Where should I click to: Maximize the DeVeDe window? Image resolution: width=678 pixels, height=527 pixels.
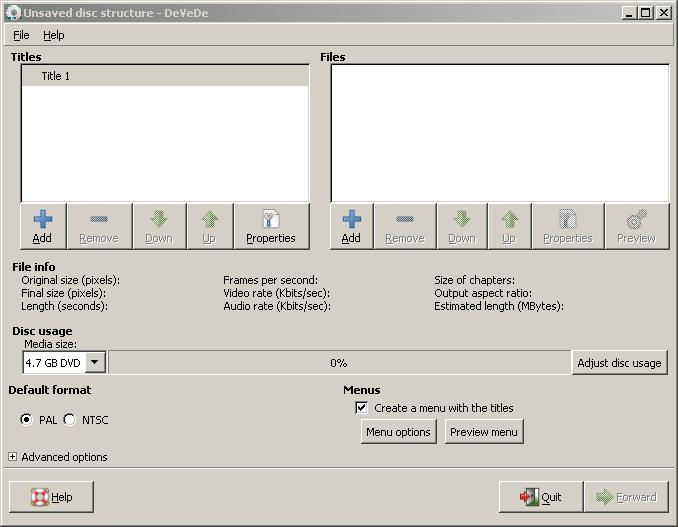[x=646, y=13]
